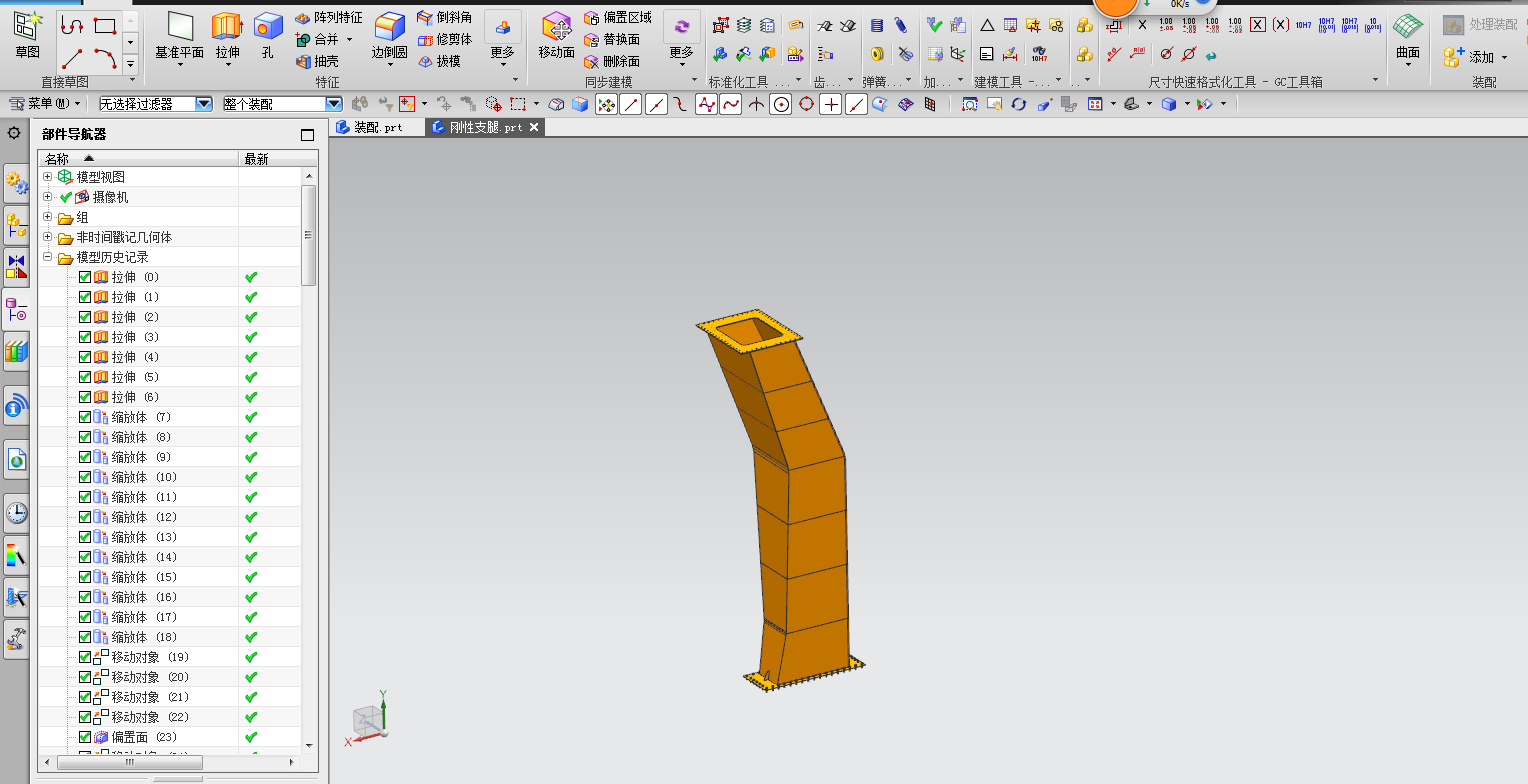Image resolution: width=1528 pixels, height=784 pixels.
Task: Open the 无选择过滤器 dropdown
Action: click(204, 104)
